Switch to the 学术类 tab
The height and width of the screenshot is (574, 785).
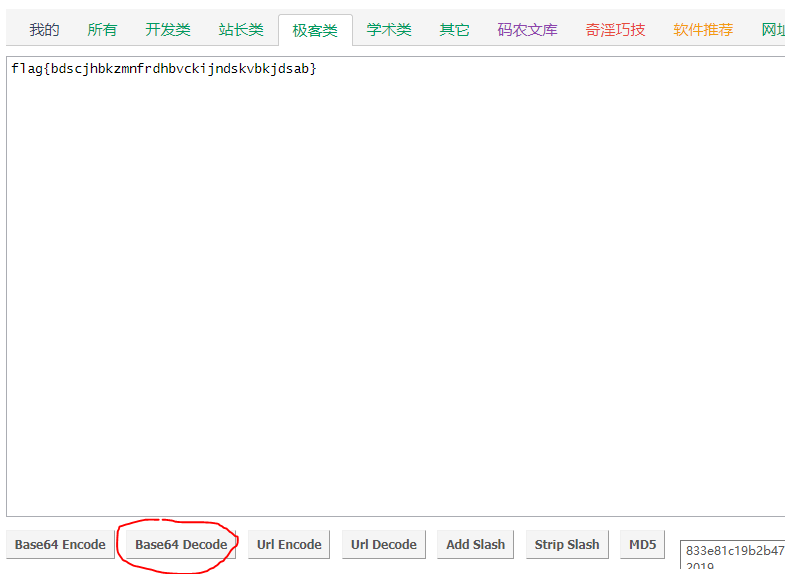click(388, 30)
